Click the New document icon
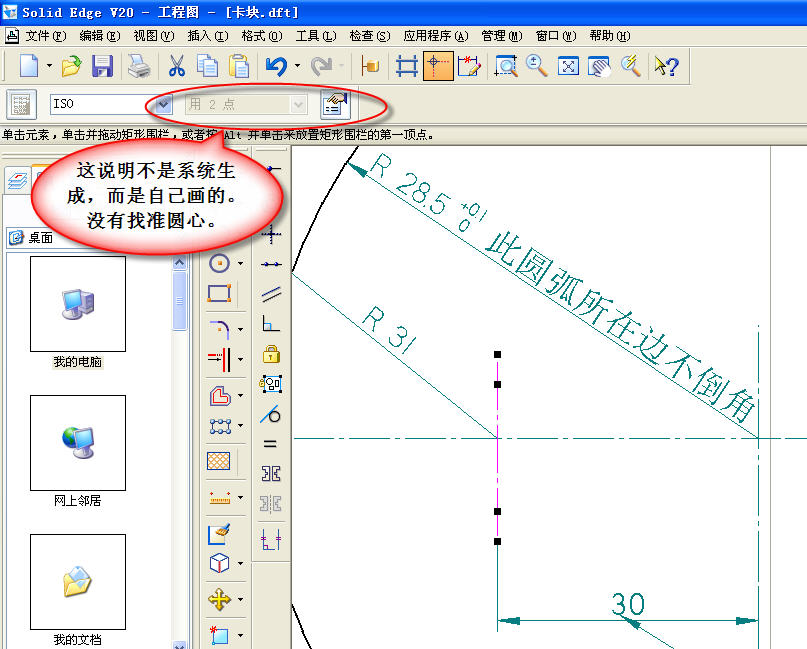The image size is (807, 649). click(29, 66)
